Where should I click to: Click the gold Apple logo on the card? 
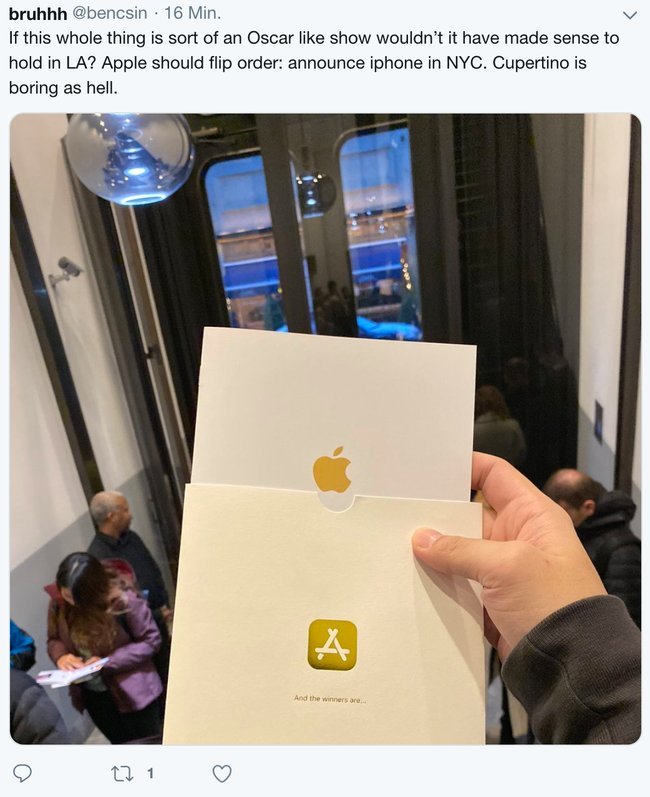[332, 469]
